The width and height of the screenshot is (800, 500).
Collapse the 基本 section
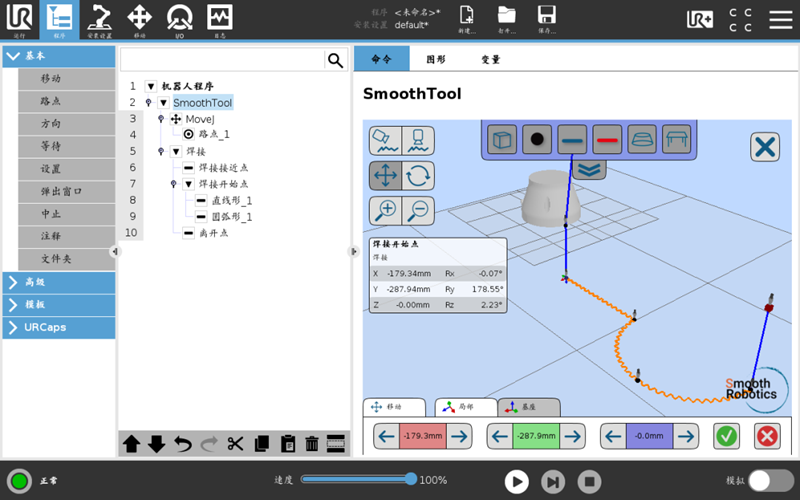[x=59, y=56]
